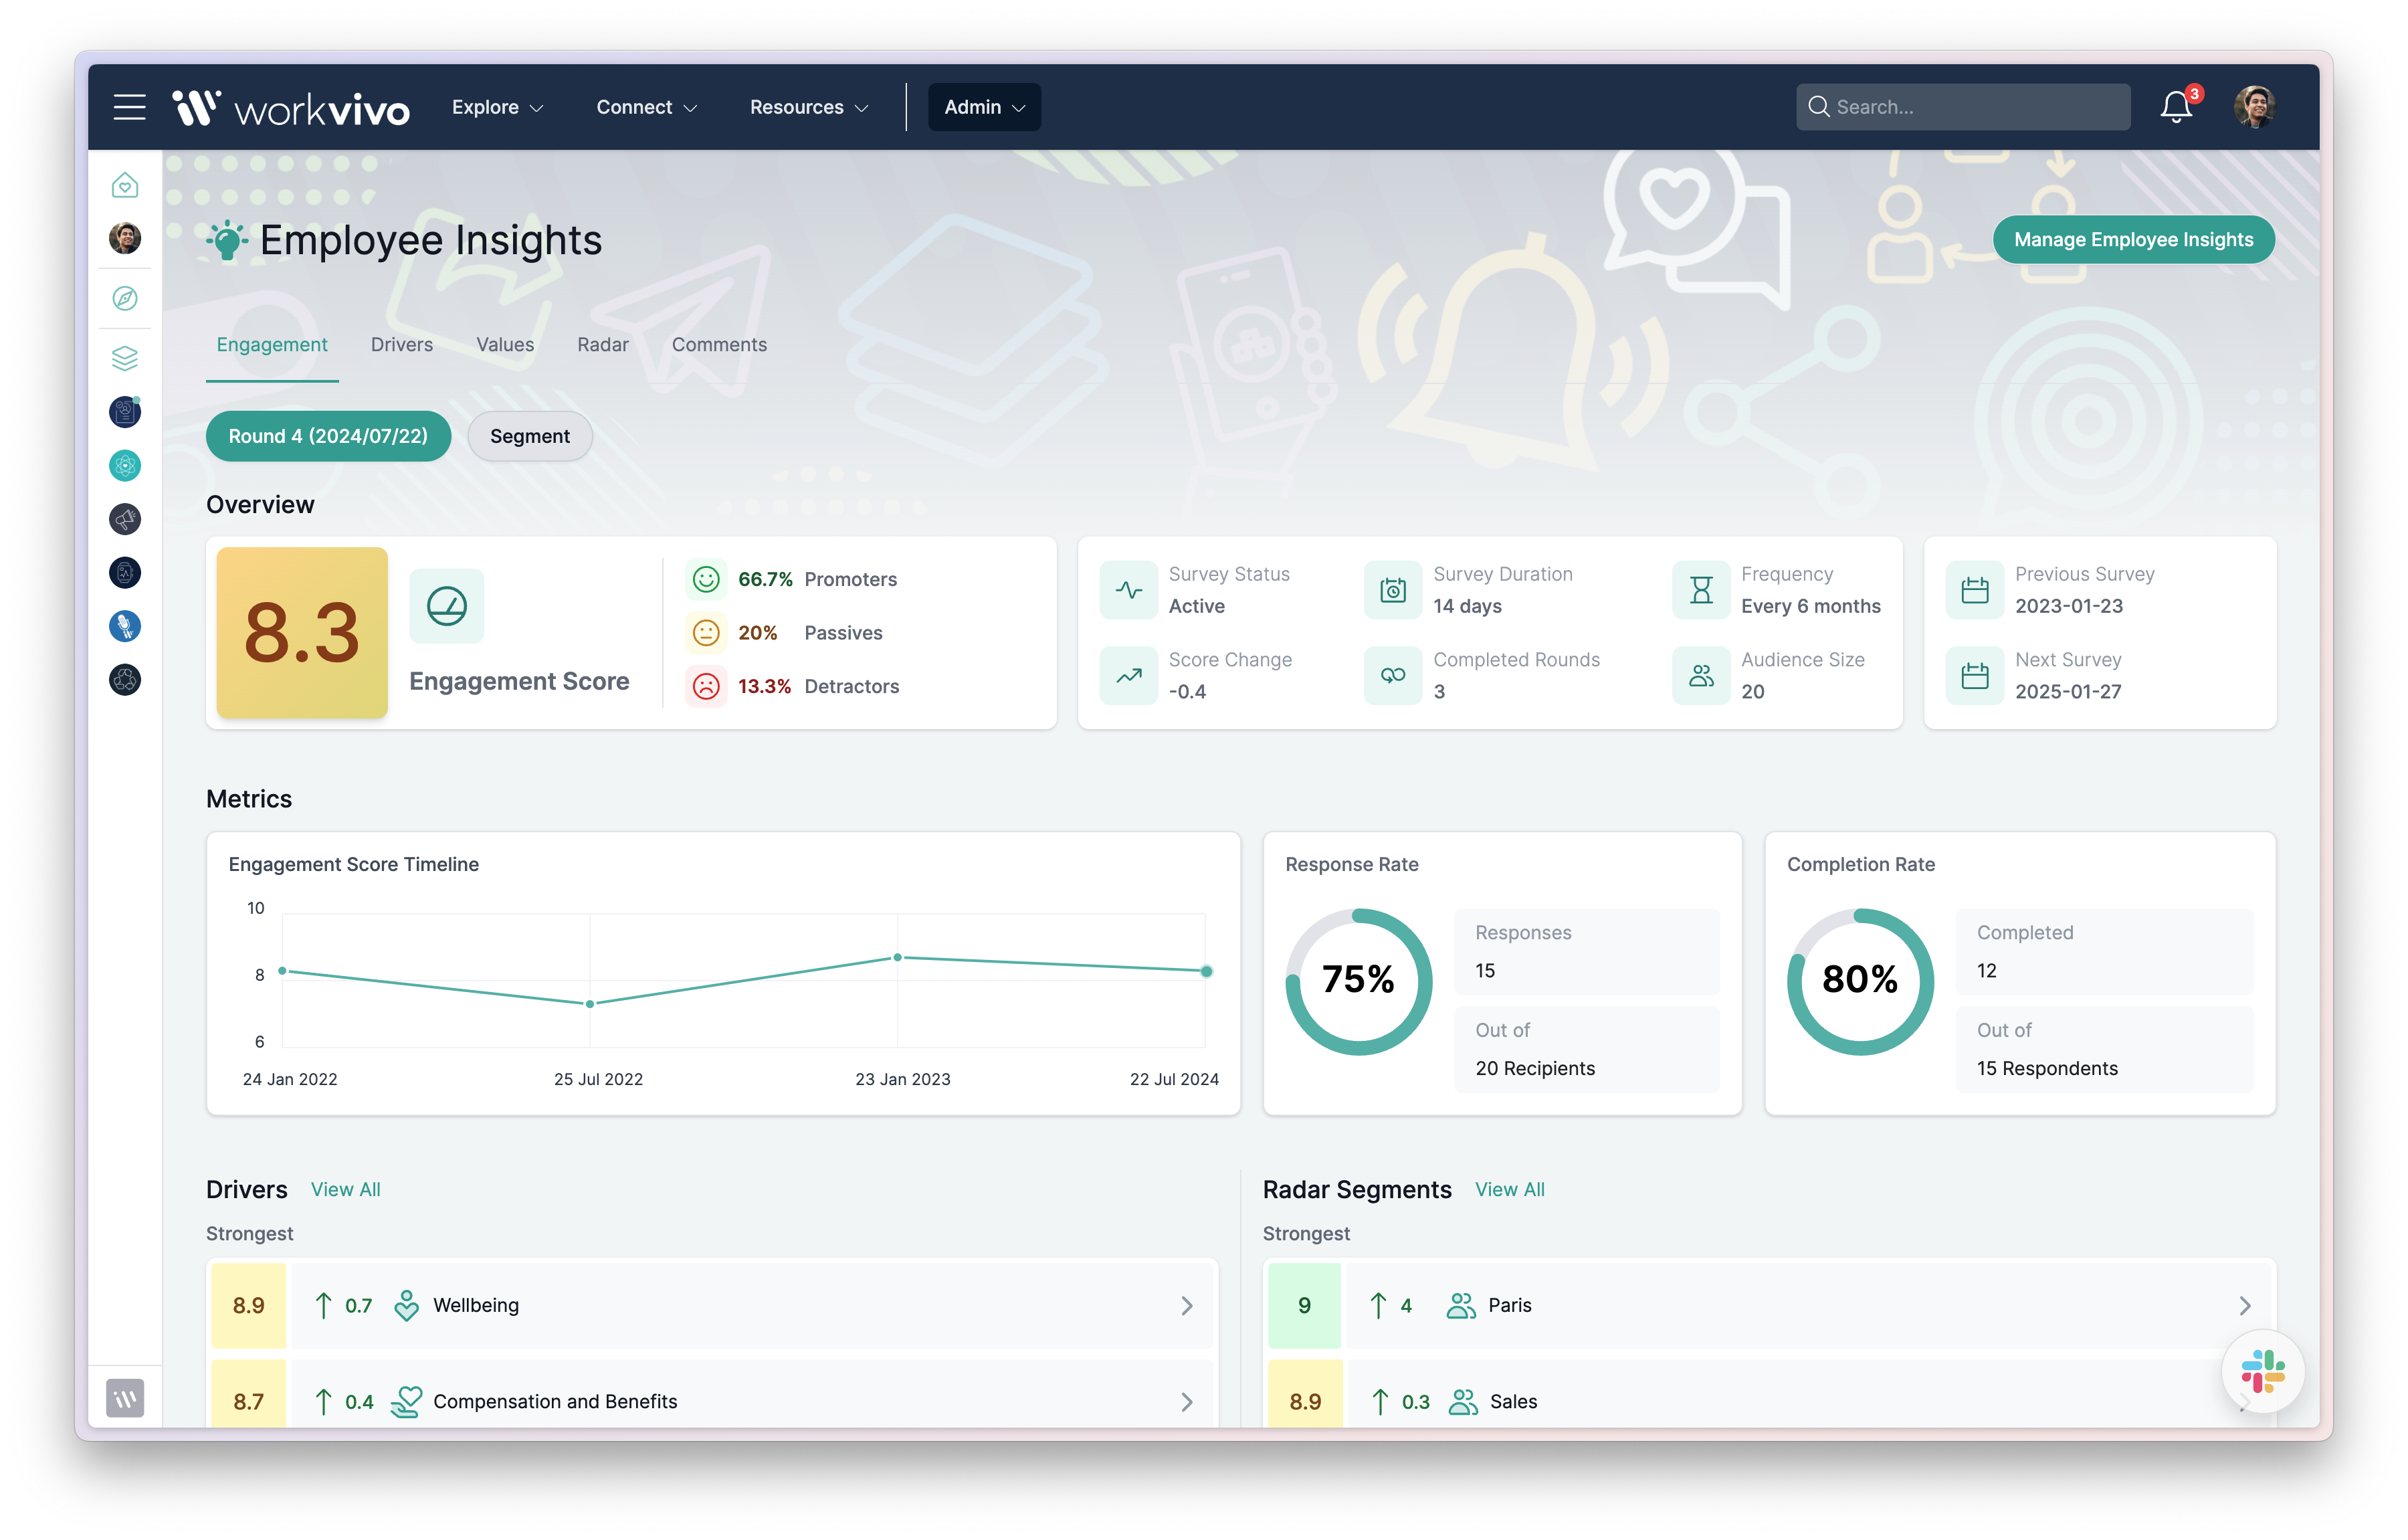Switch to the Drivers tab
The height and width of the screenshot is (1540, 2408).
pos(401,344)
